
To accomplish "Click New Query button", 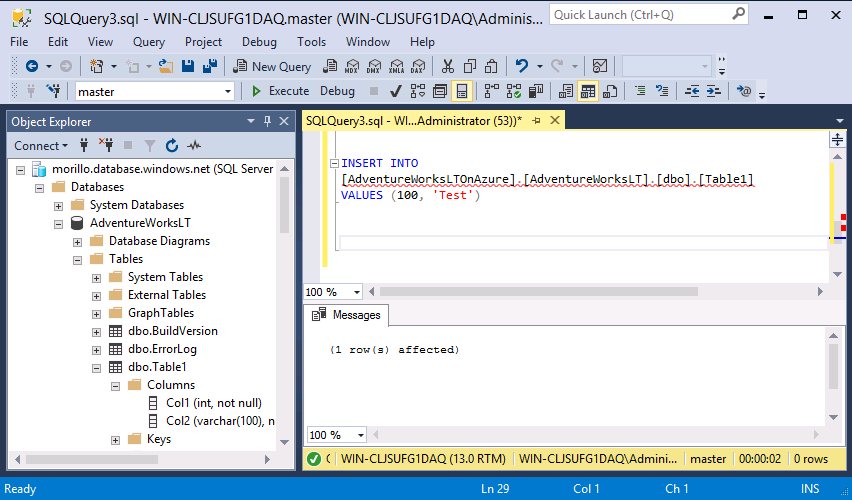I will click(272, 66).
